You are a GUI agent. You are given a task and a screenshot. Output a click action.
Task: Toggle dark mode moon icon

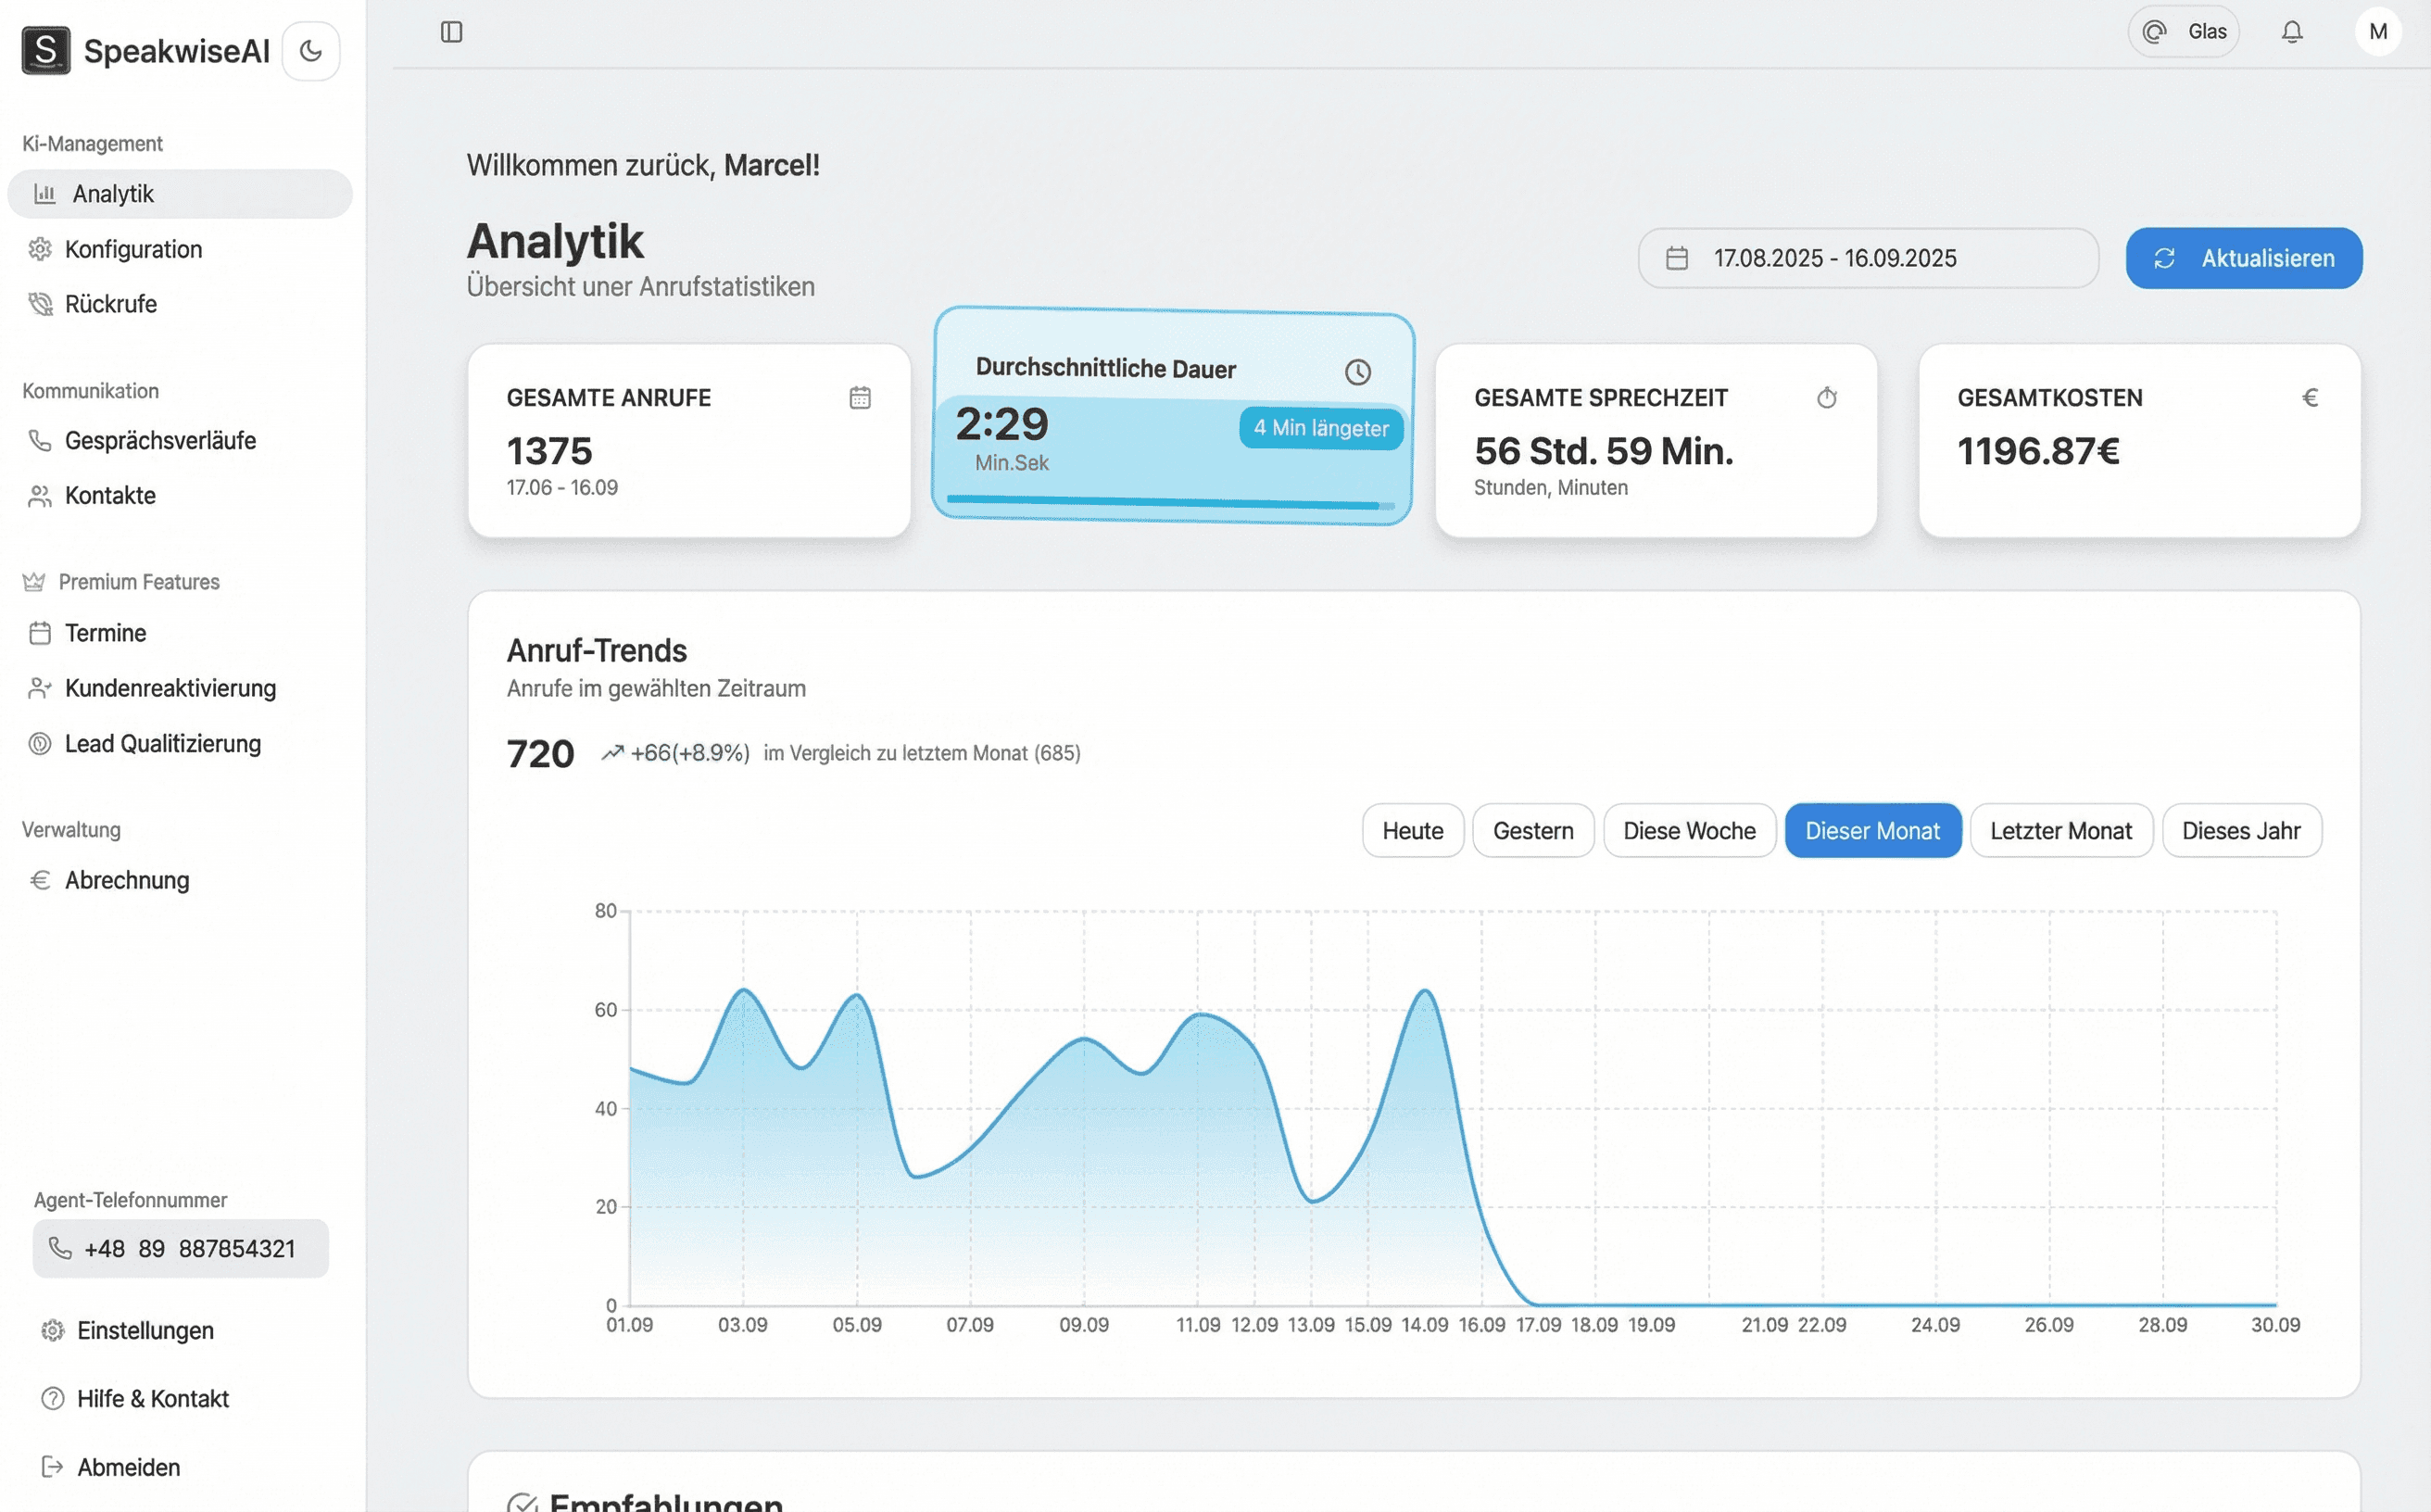point(311,51)
